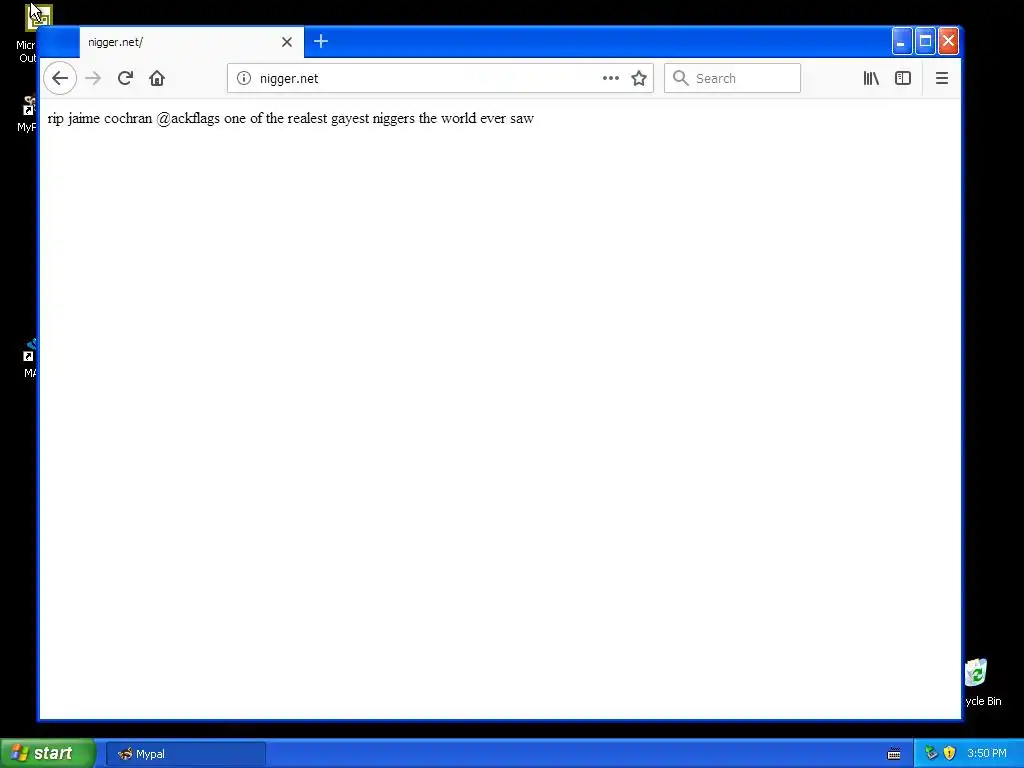Screen dimensions: 1024x768
Task: Open a new tab with plus button
Action: 321,42
